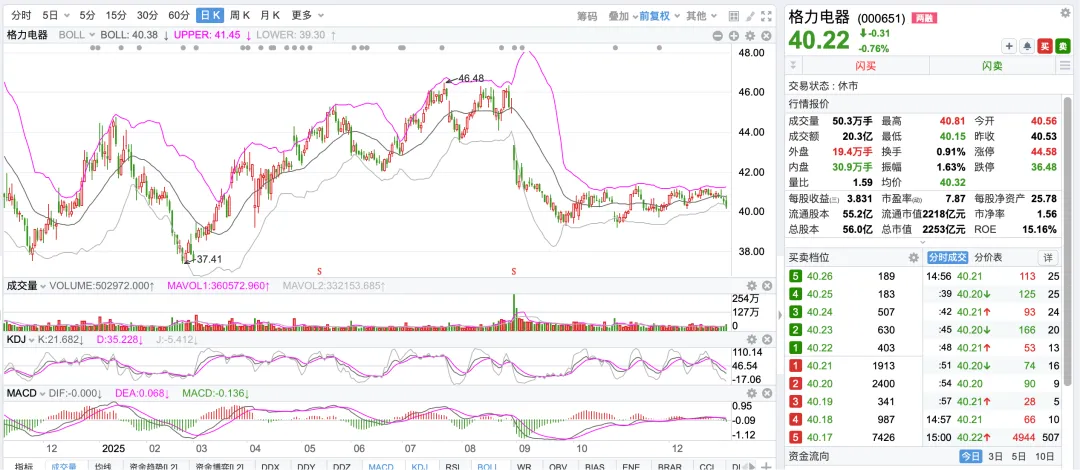Open the 更多 periods dropdown
The height and width of the screenshot is (470, 1080).
tap(307, 15)
